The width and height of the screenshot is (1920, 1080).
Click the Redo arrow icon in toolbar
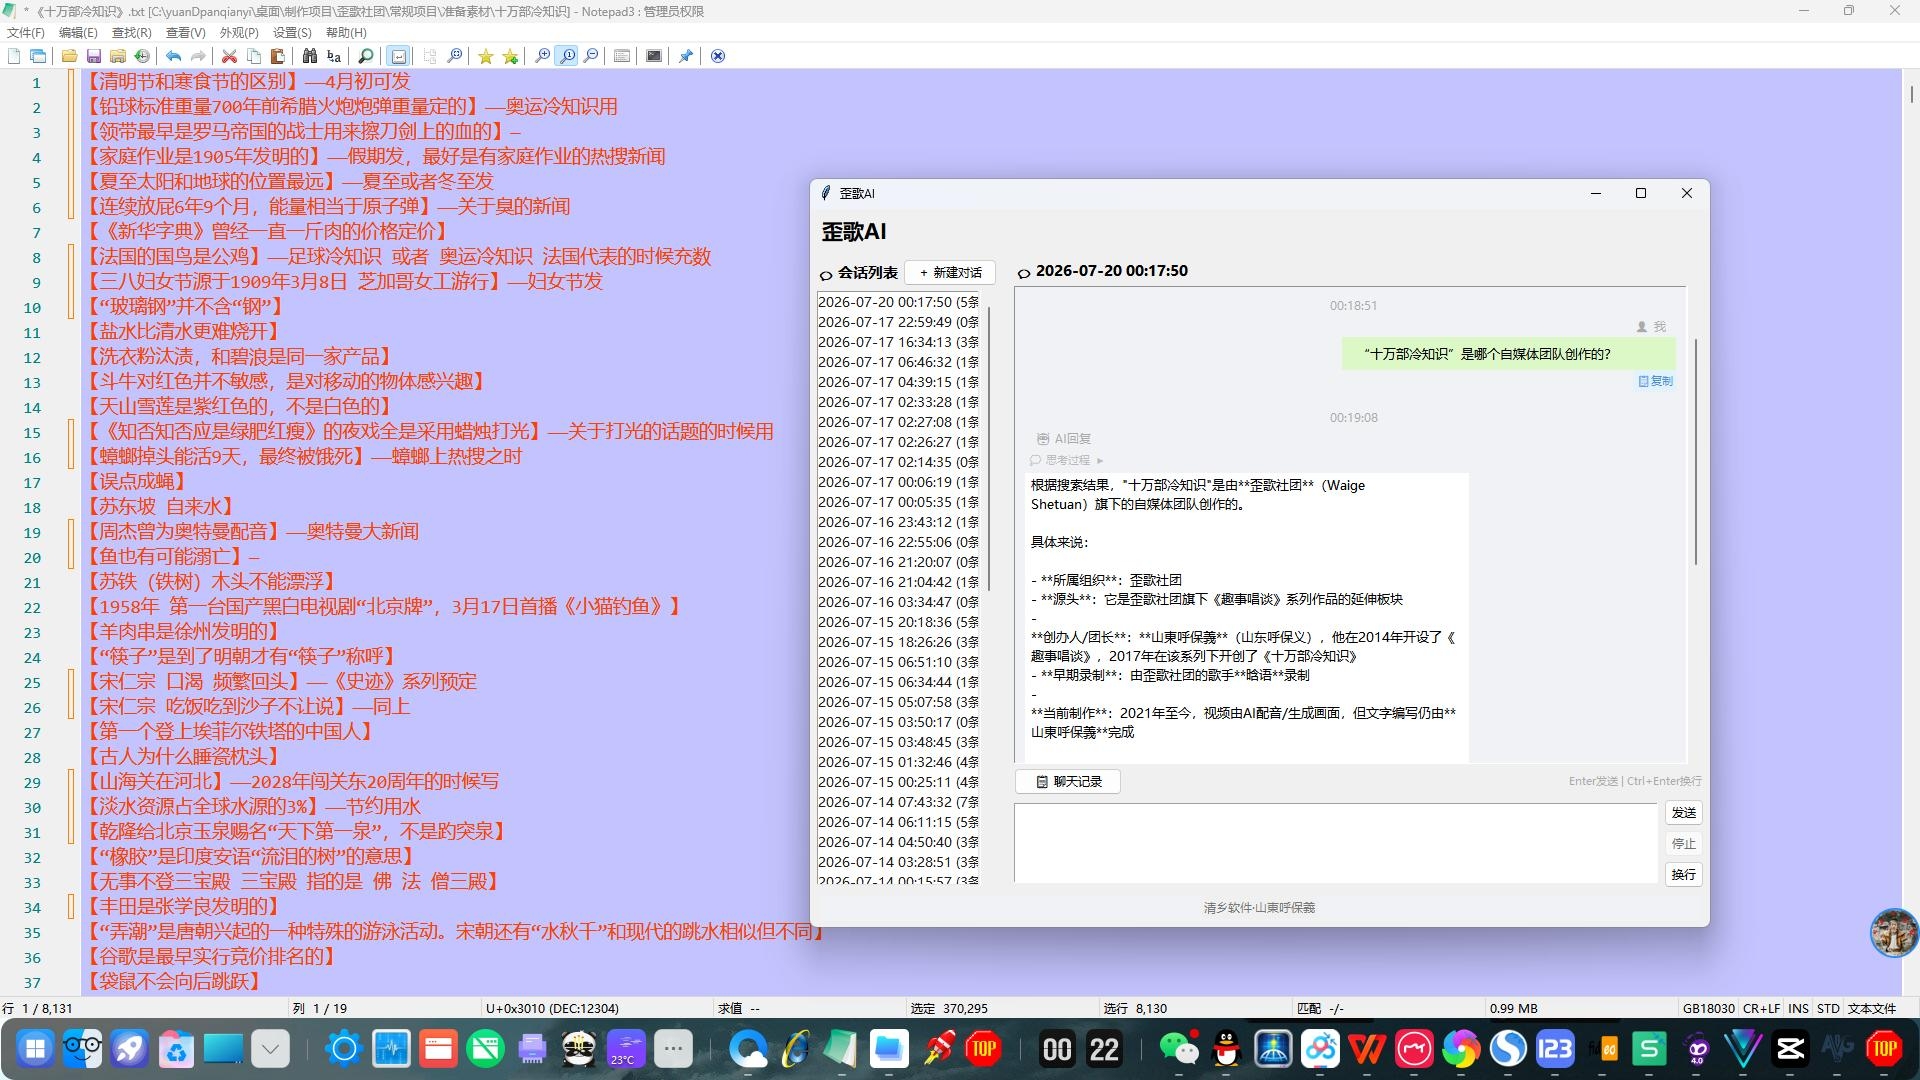[x=198, y=56]
